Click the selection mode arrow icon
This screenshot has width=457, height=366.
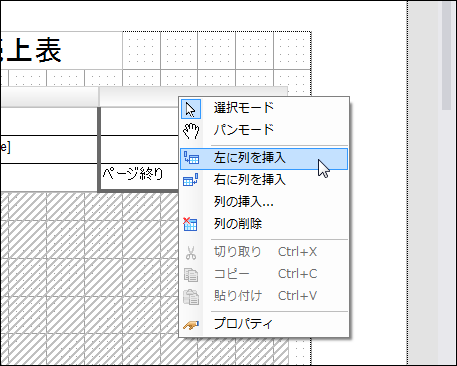point(191,109)
